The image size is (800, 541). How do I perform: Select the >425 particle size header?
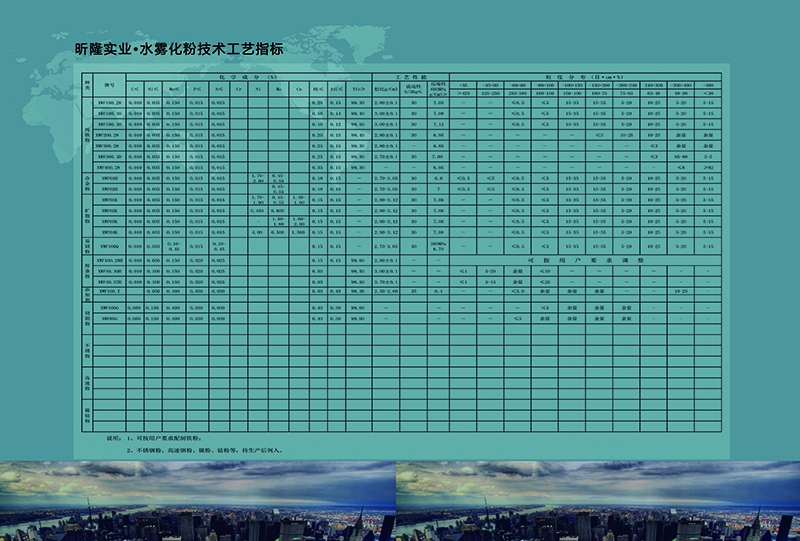click(x=463, y=93)
